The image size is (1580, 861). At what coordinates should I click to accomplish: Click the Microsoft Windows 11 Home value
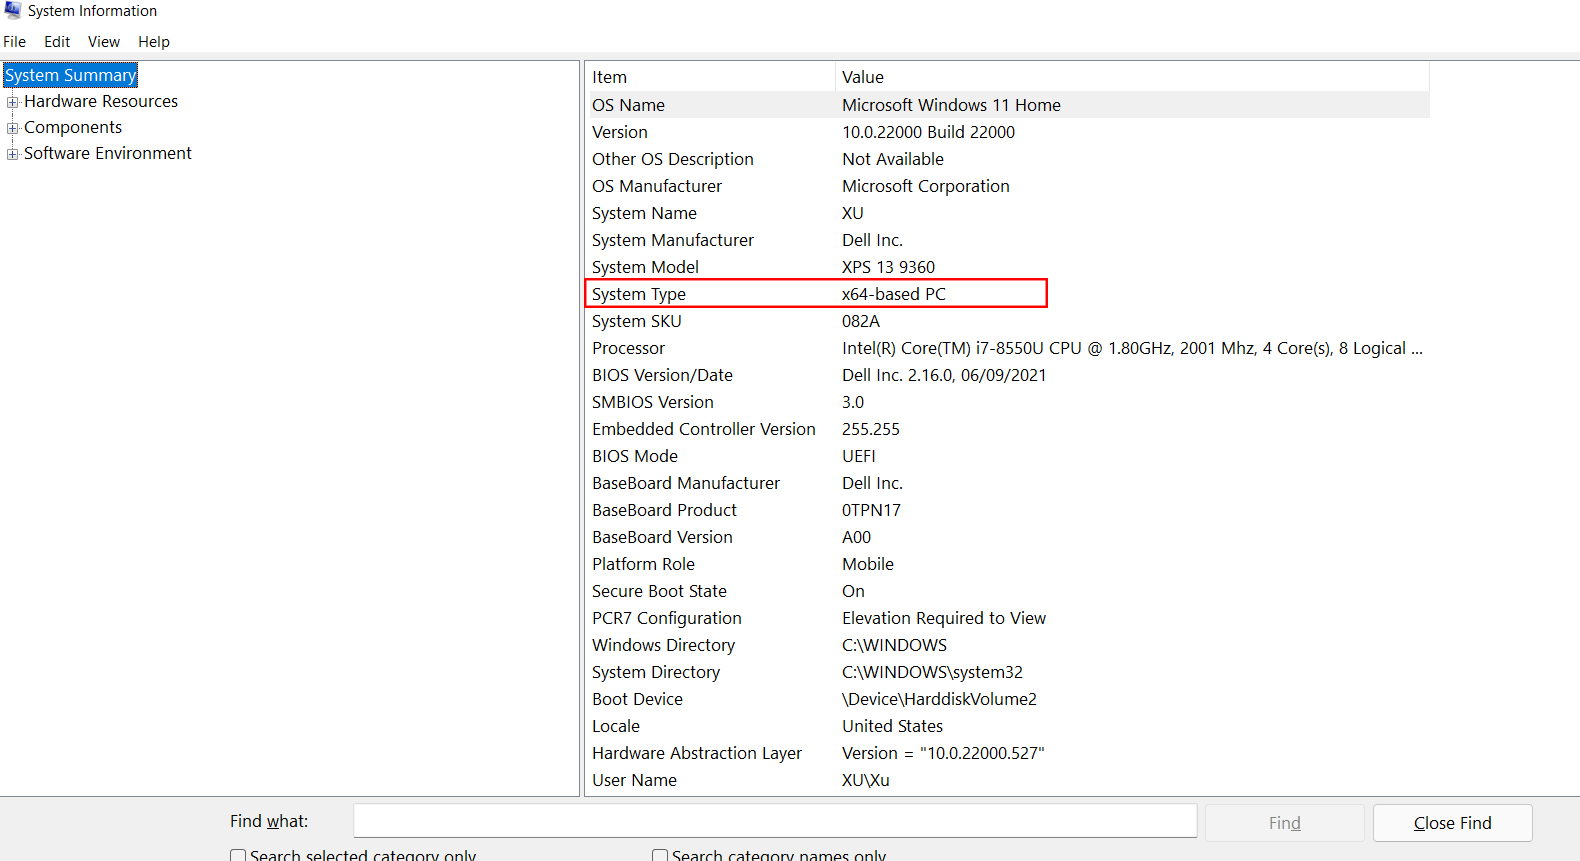tap(951, 105)
